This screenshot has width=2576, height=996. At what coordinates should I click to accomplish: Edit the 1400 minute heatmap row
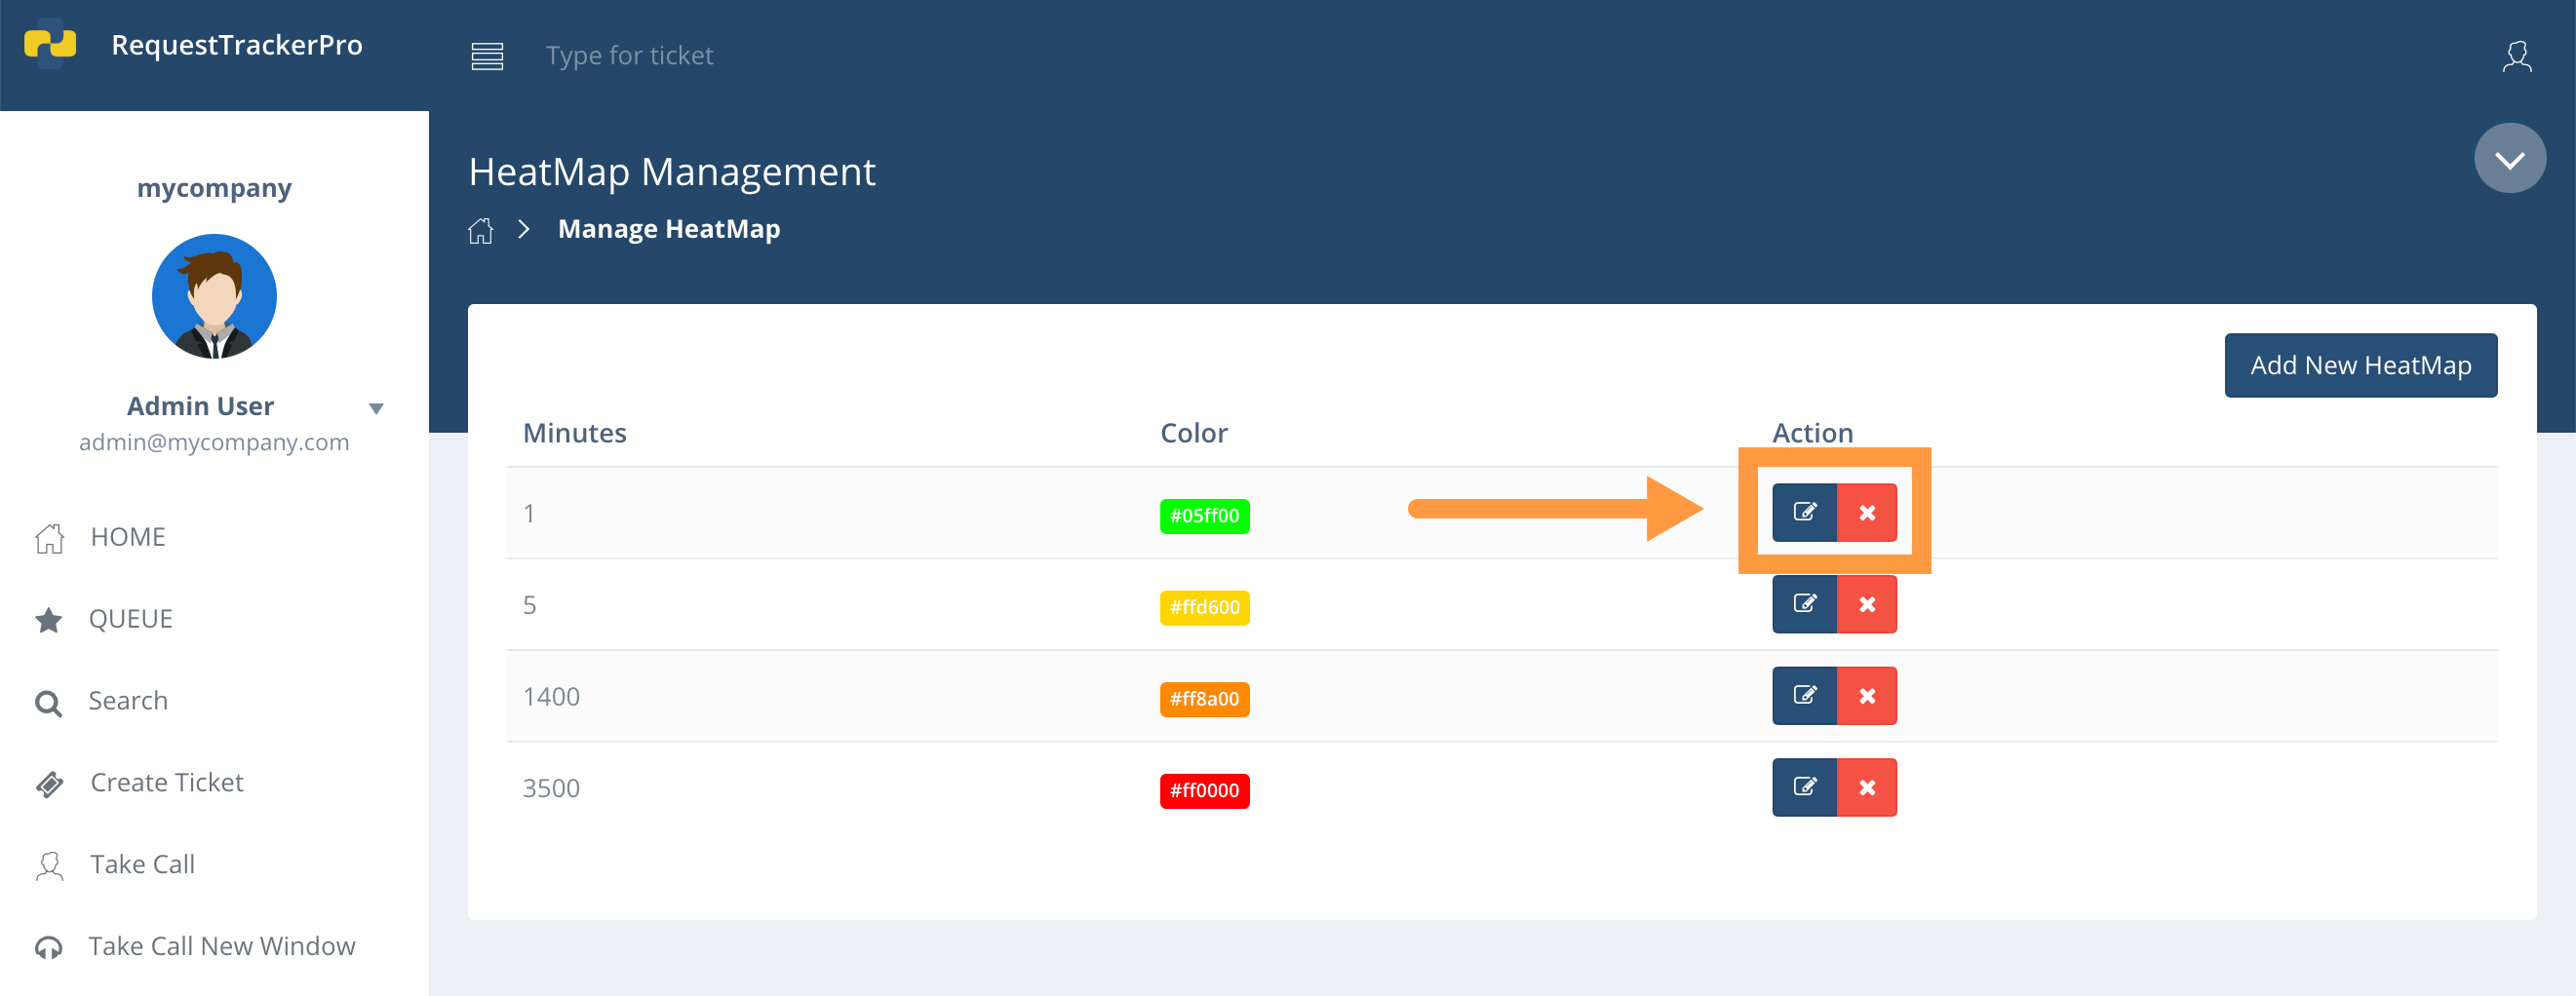(1804, 696)
